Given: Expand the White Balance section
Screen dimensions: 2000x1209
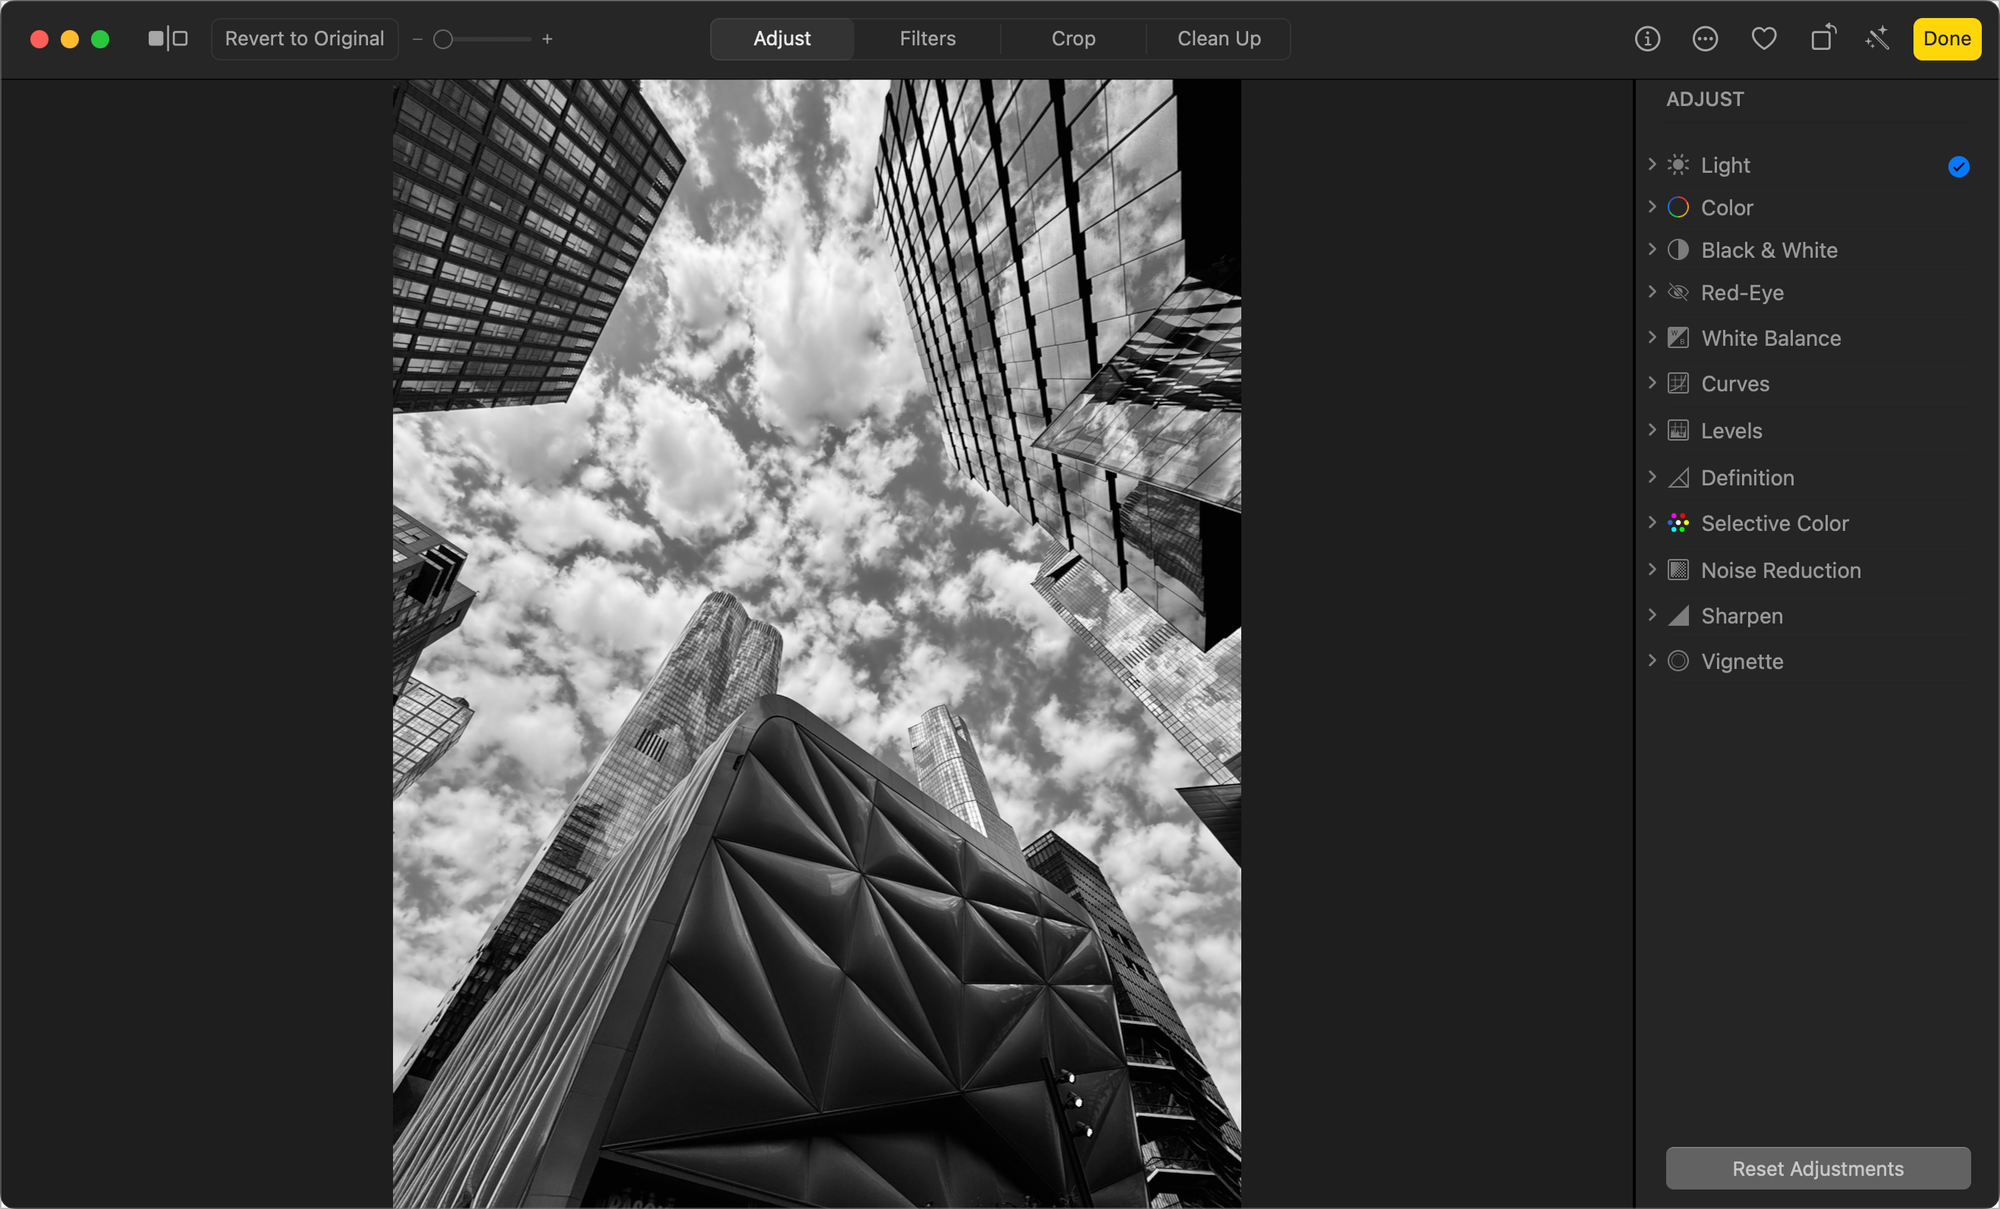Looking at the screenshot, I should pyautogui.click(x=1652, y=338).
